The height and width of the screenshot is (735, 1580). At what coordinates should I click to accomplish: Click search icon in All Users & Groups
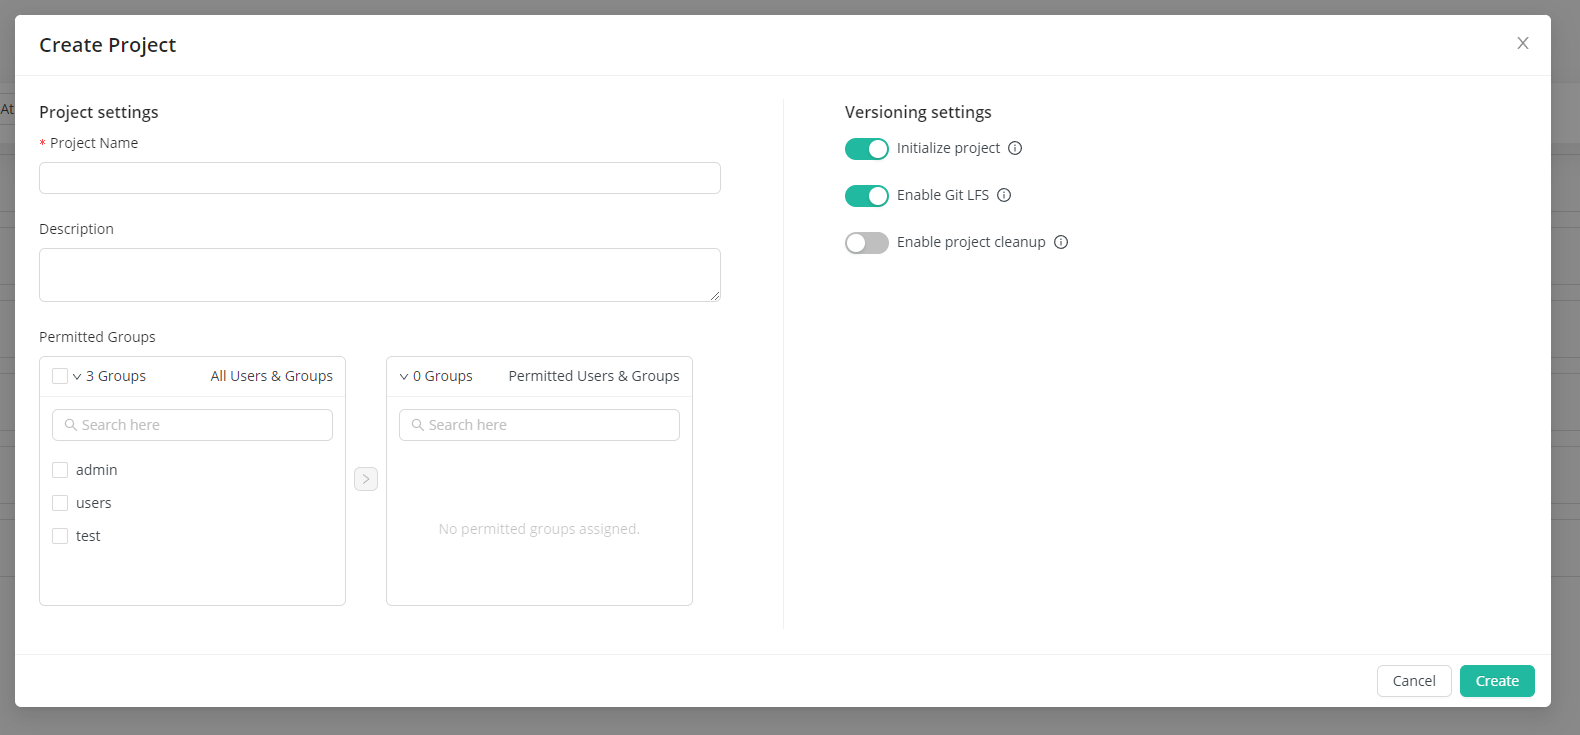(71, 425)
